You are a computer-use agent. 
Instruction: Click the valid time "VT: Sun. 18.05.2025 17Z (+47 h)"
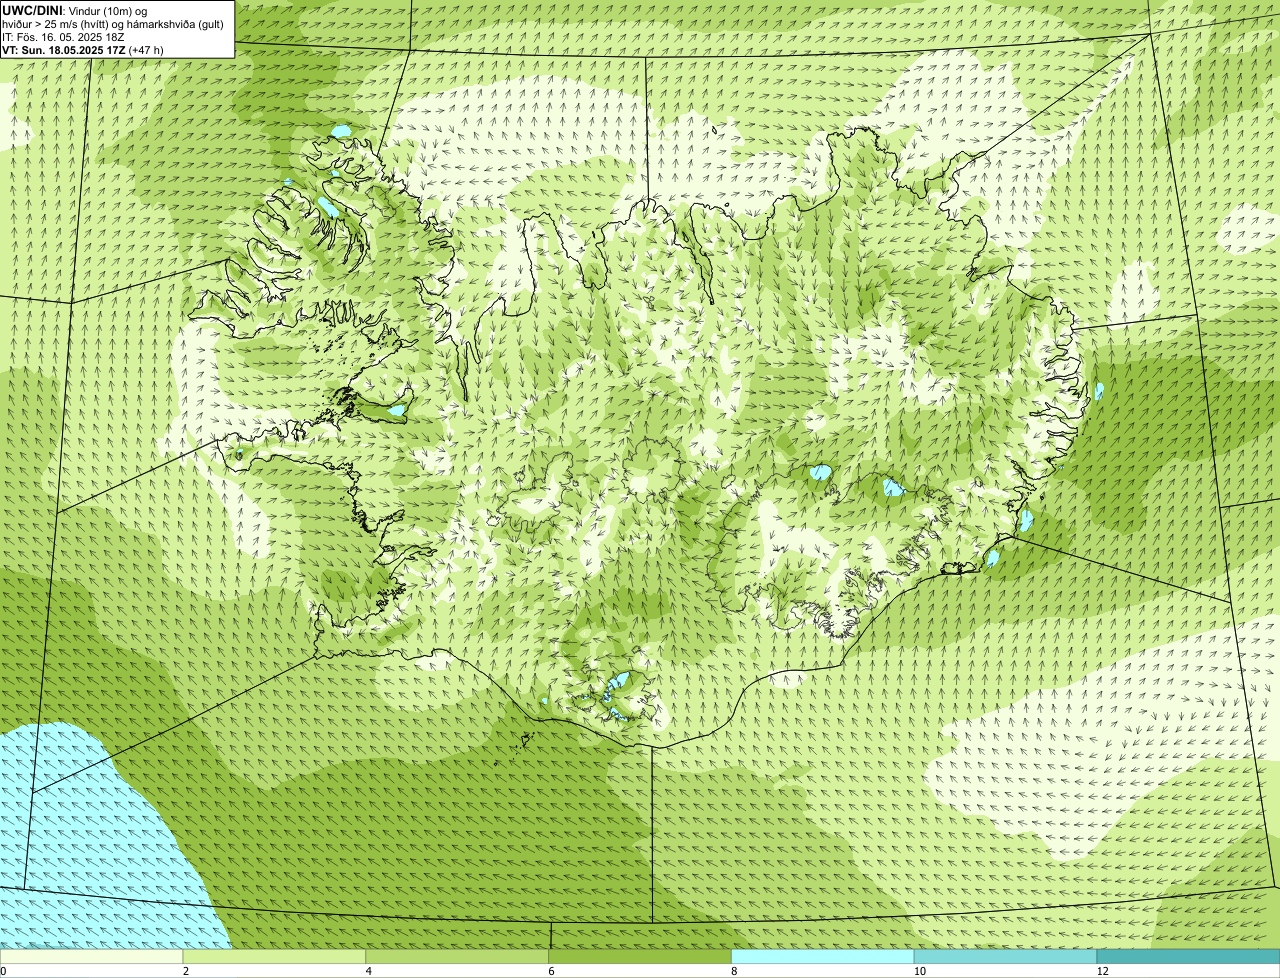83,49
